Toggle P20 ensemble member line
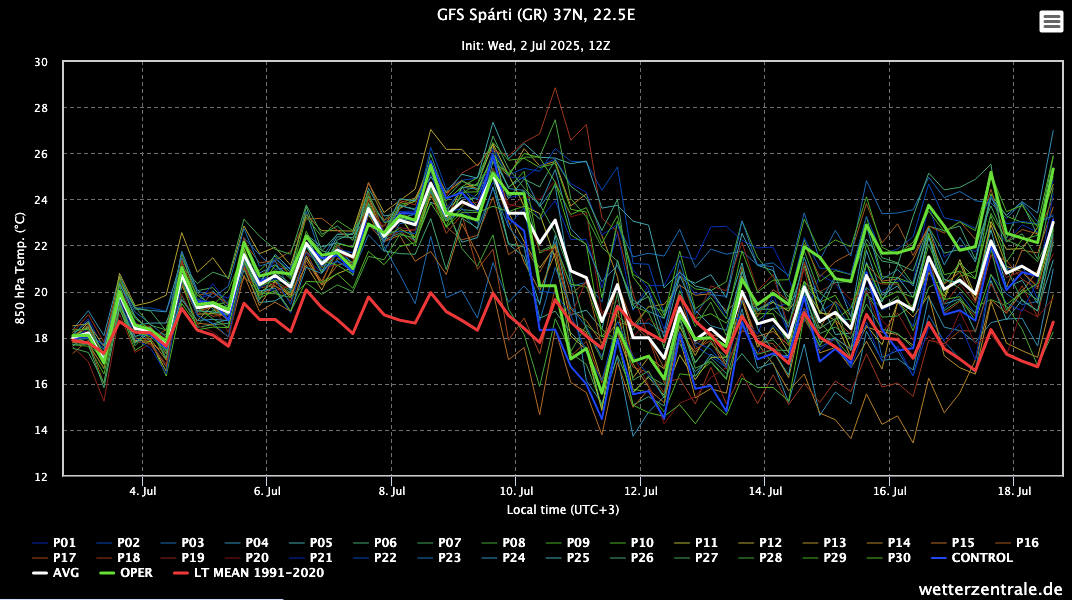1072x600 pixels. 258,557
